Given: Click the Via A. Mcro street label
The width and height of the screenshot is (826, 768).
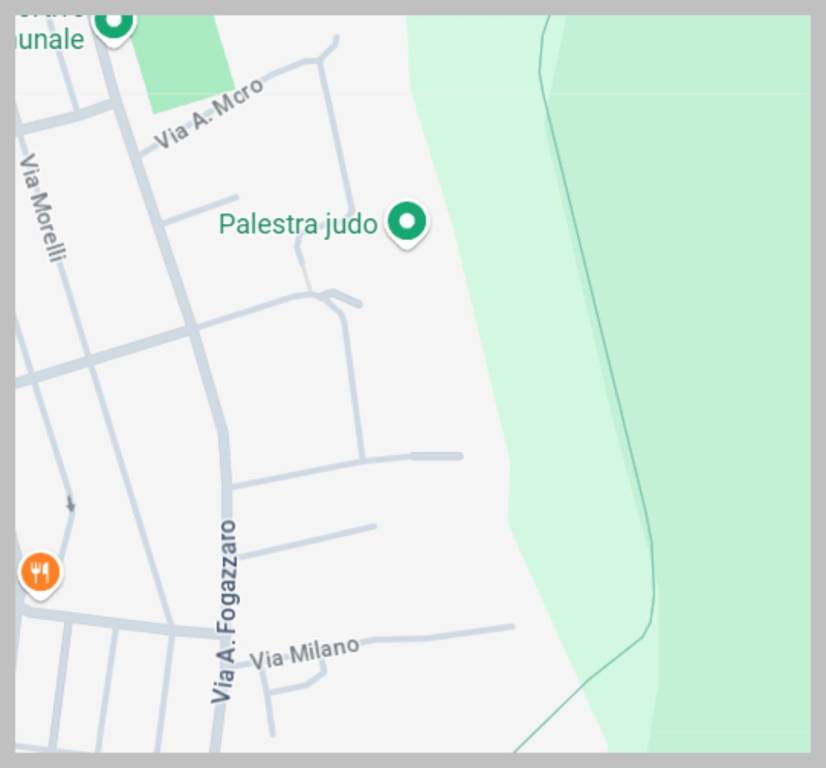Looking at the screenshot, I should (209, 112).
